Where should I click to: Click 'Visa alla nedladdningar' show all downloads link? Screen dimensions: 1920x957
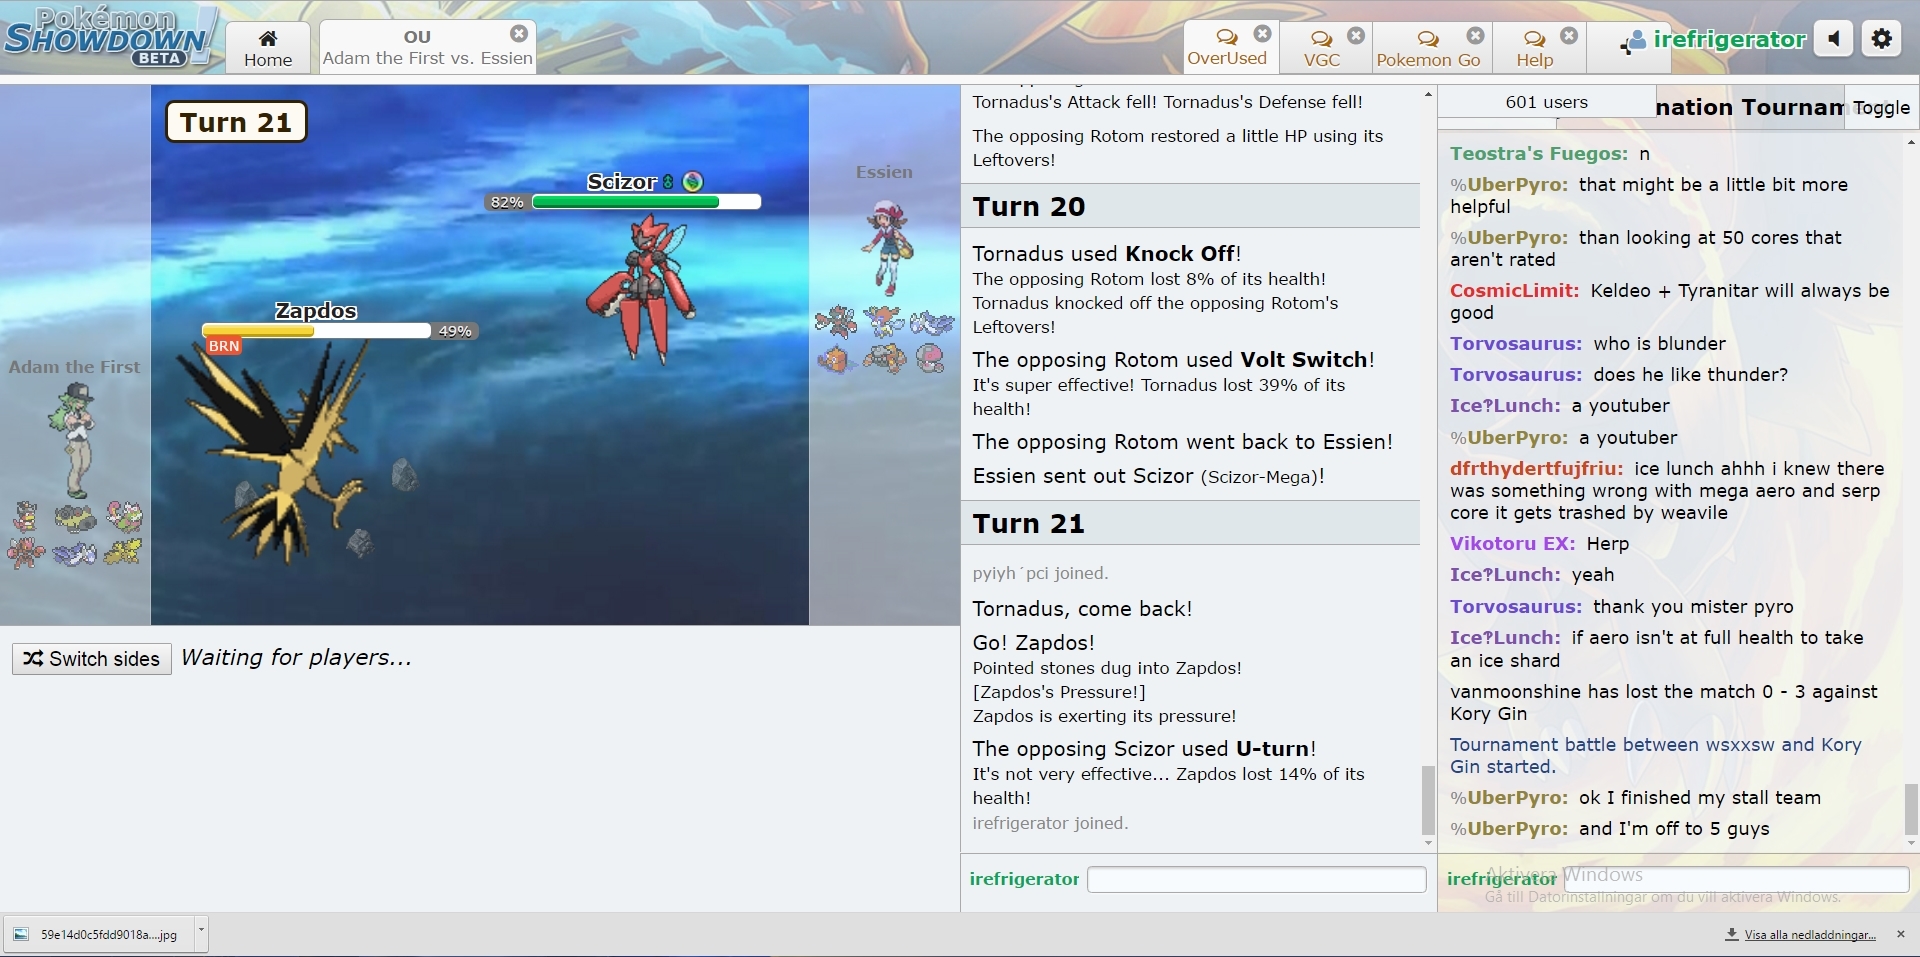click(1809, 935)
